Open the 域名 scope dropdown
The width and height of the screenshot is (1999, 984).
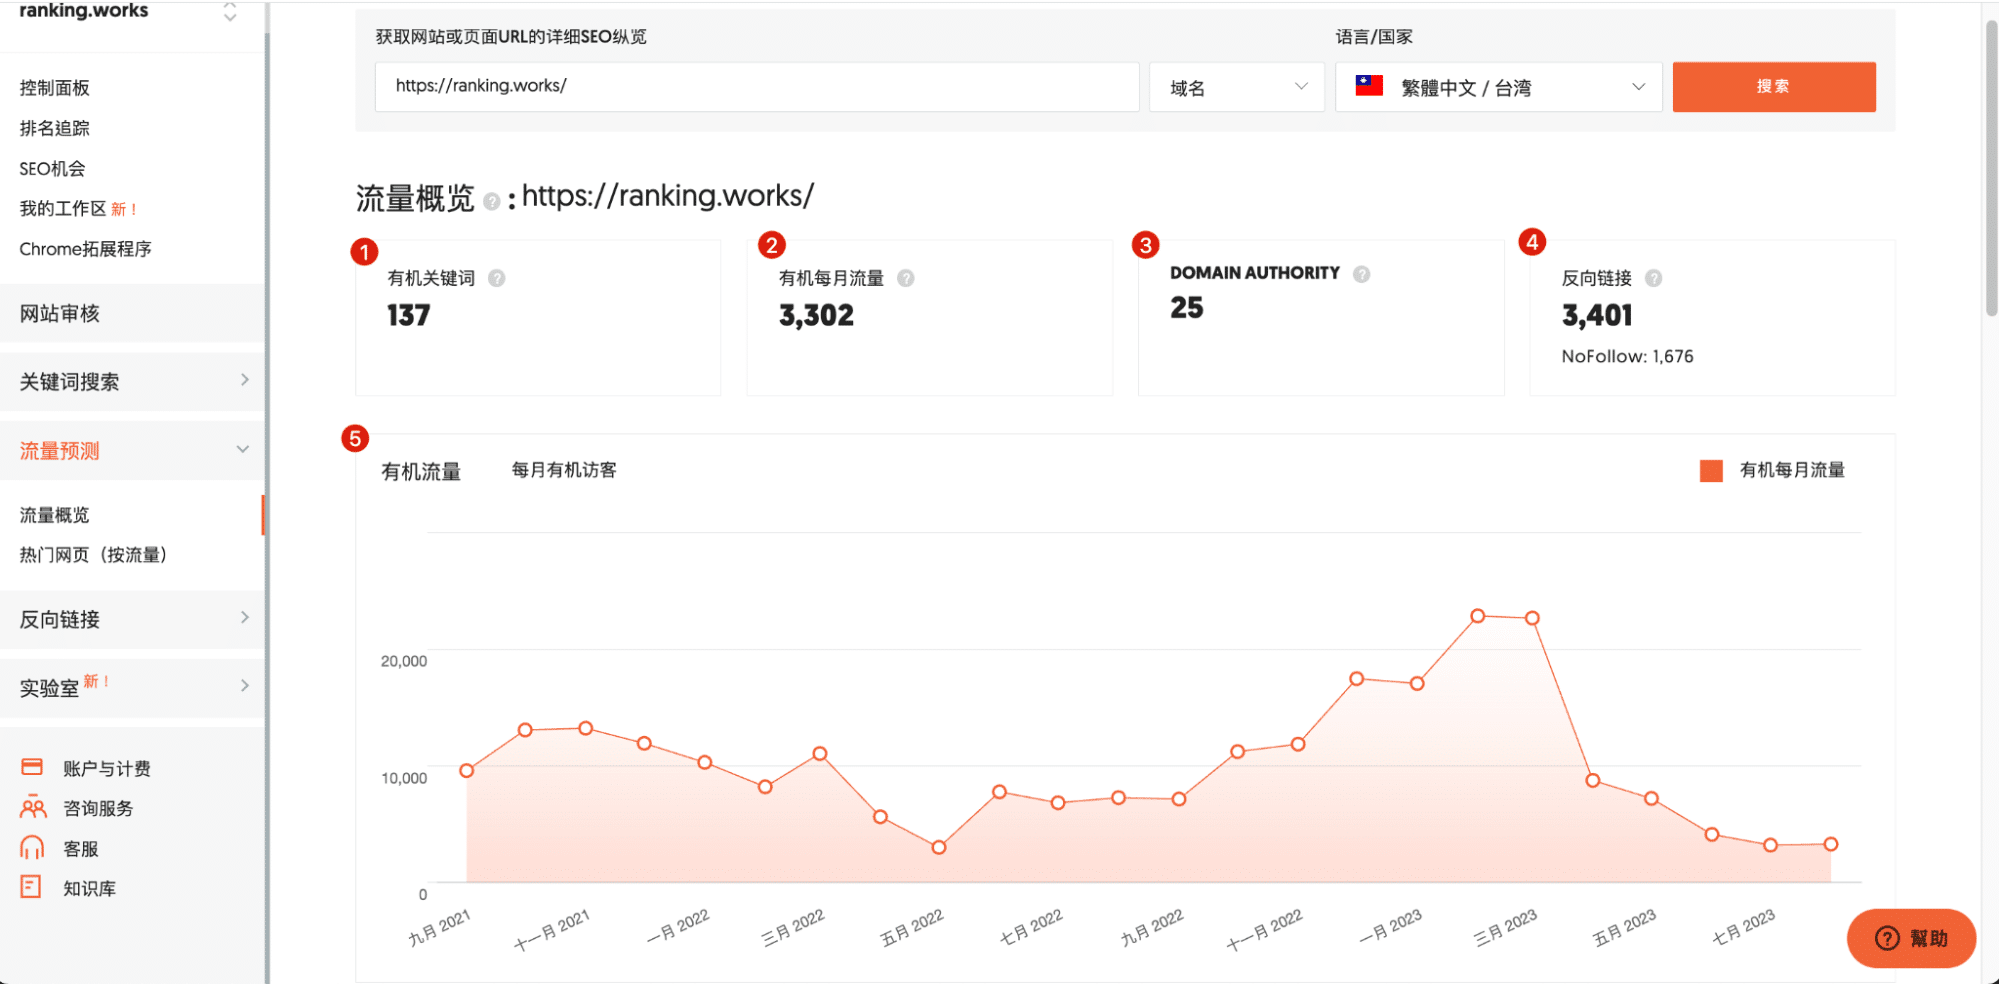(x=1237, y=88)
